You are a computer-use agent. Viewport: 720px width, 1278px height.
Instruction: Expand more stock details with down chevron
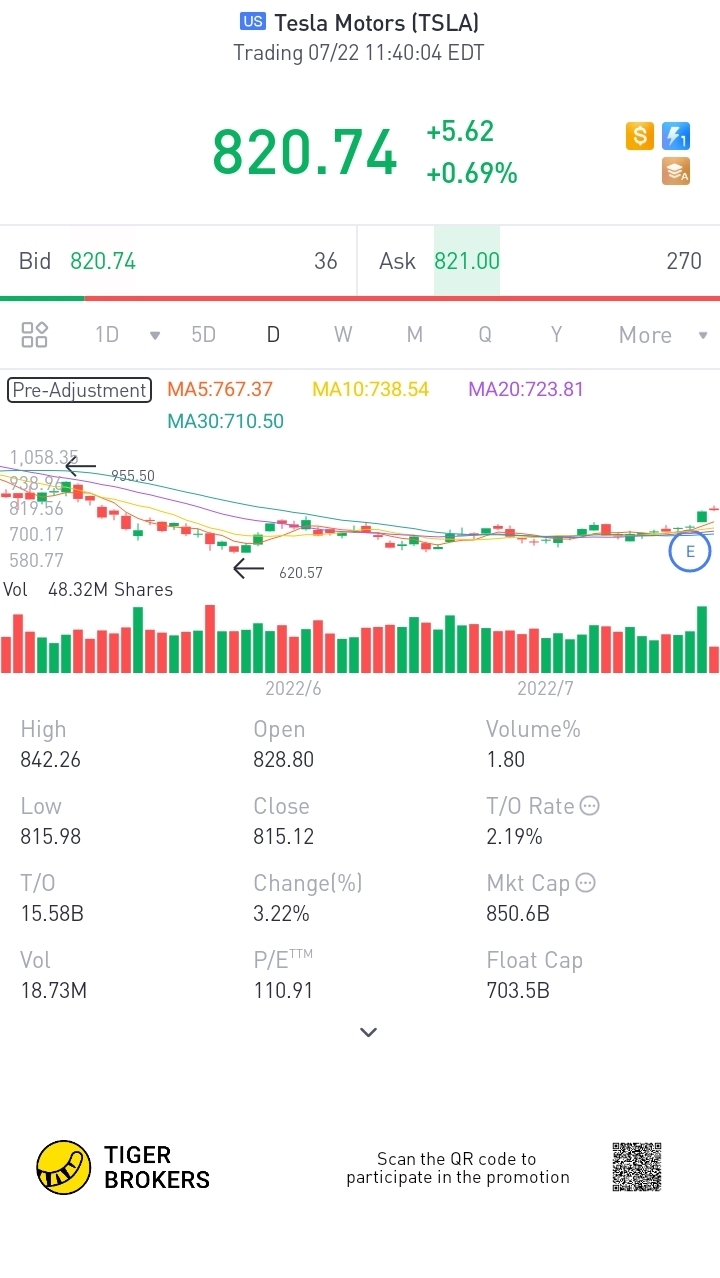[x=368, y=1032]
